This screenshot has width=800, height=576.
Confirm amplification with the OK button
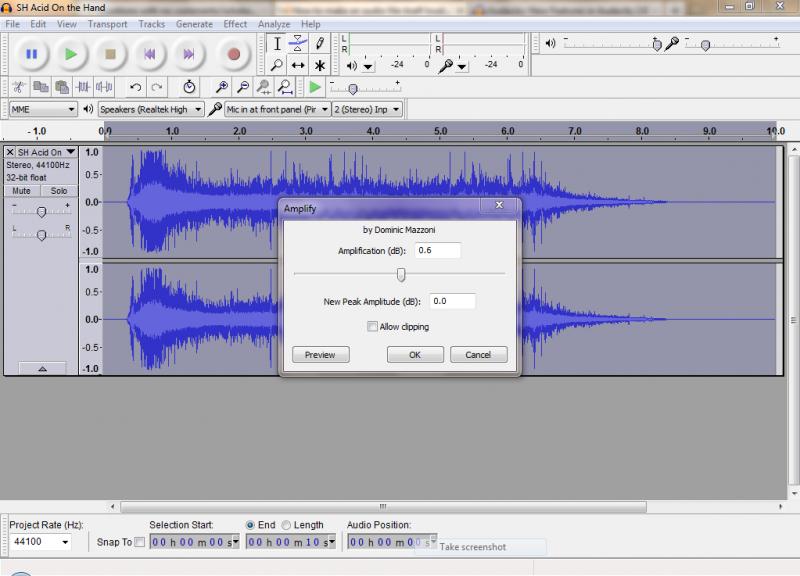414,354
